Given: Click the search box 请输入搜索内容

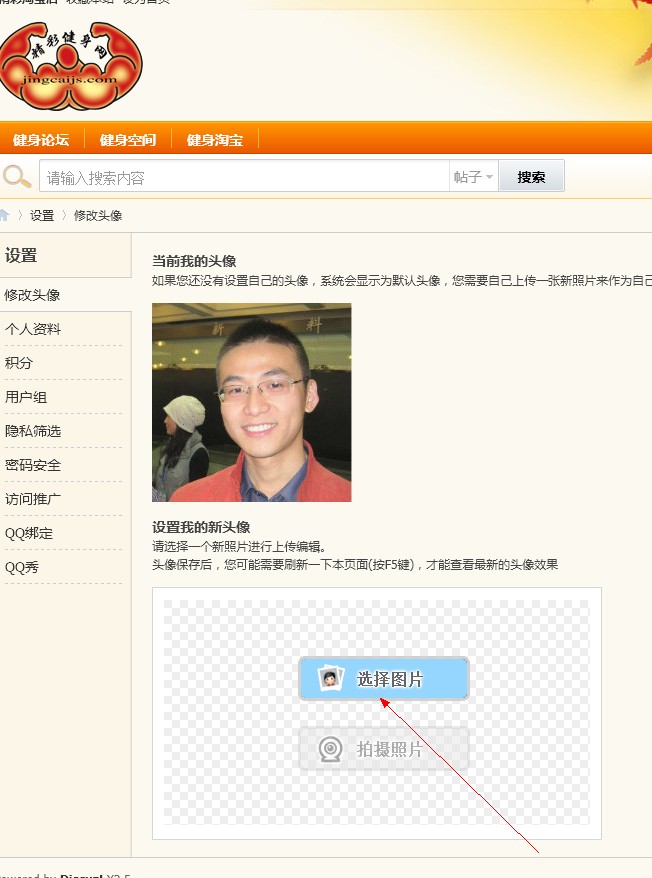Looking at the screenshot, I should (x=244, y=177).
